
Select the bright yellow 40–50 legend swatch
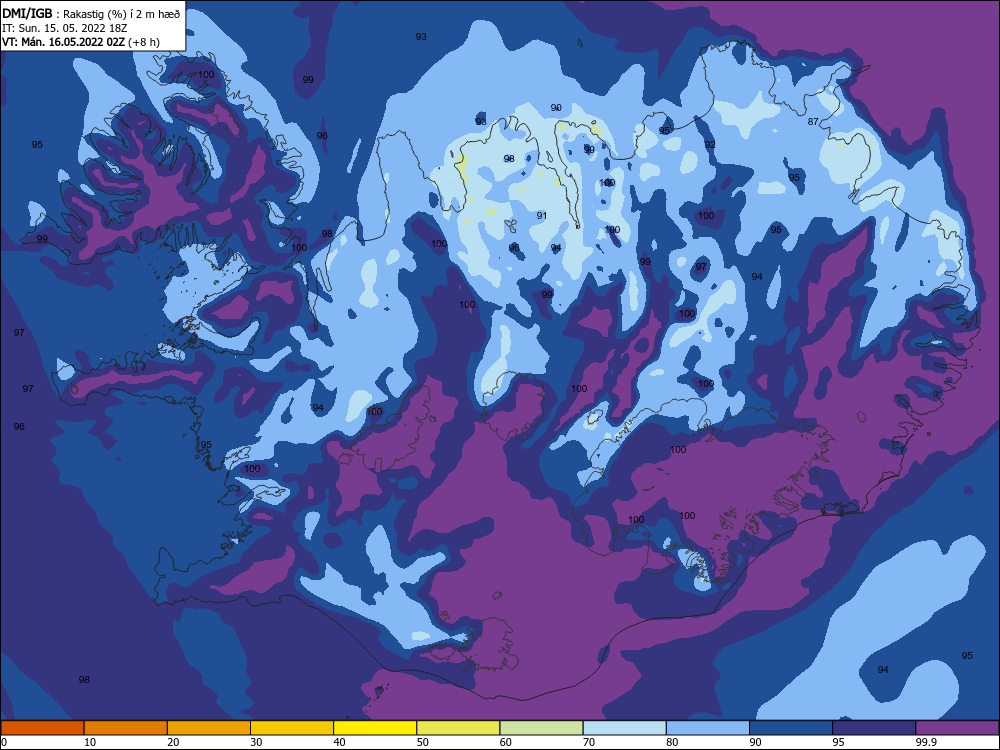375,728
